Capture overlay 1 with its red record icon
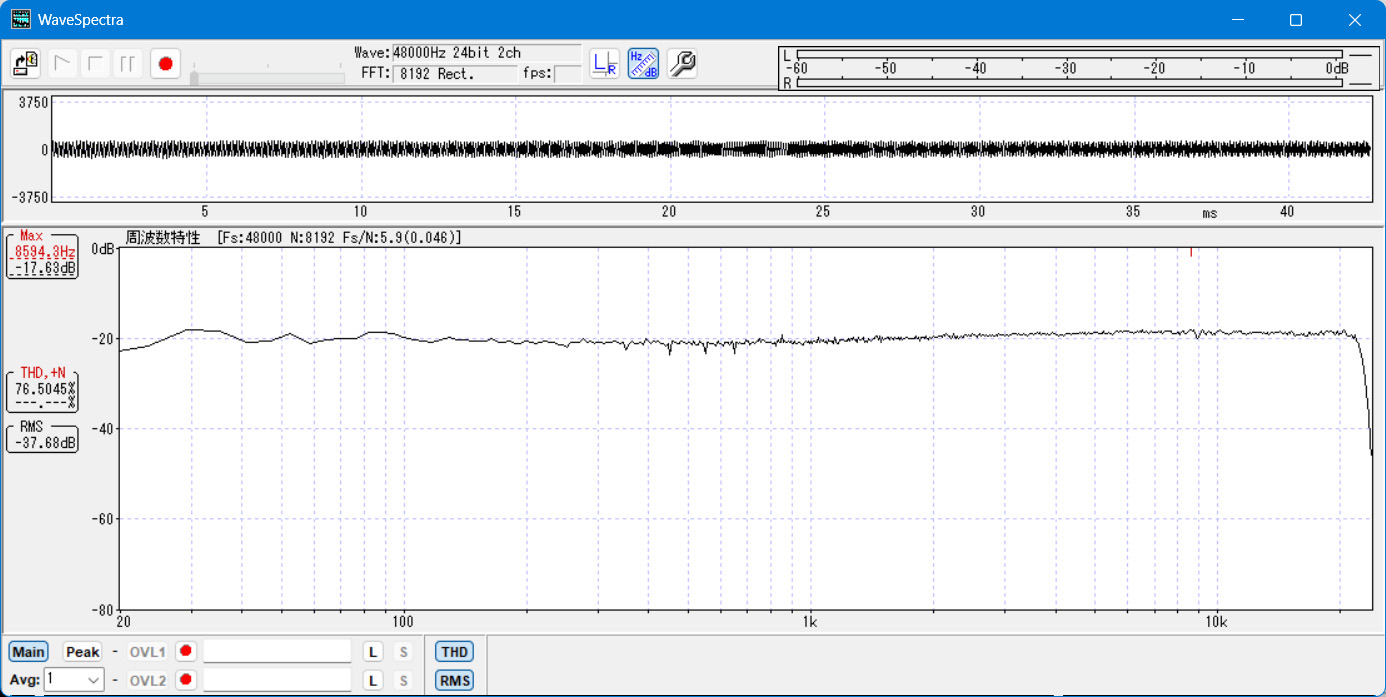The image size is (1386, 697). [185, 652]
